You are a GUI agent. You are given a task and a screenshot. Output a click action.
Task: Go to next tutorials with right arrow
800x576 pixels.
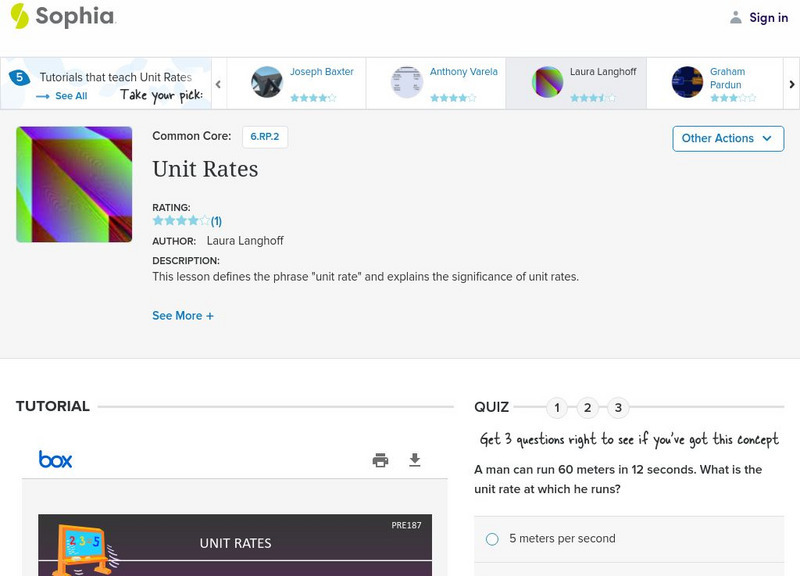(791, 84)
